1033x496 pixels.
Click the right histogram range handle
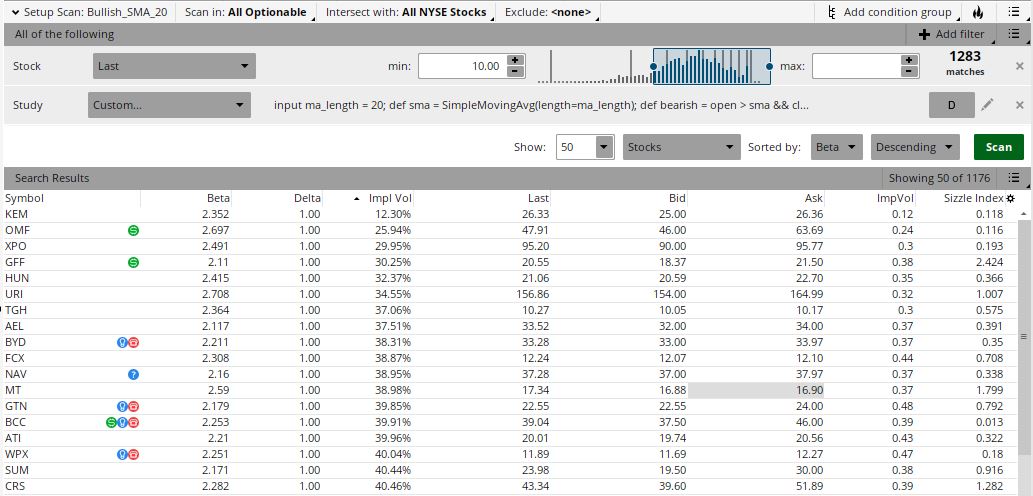[769, 67]
